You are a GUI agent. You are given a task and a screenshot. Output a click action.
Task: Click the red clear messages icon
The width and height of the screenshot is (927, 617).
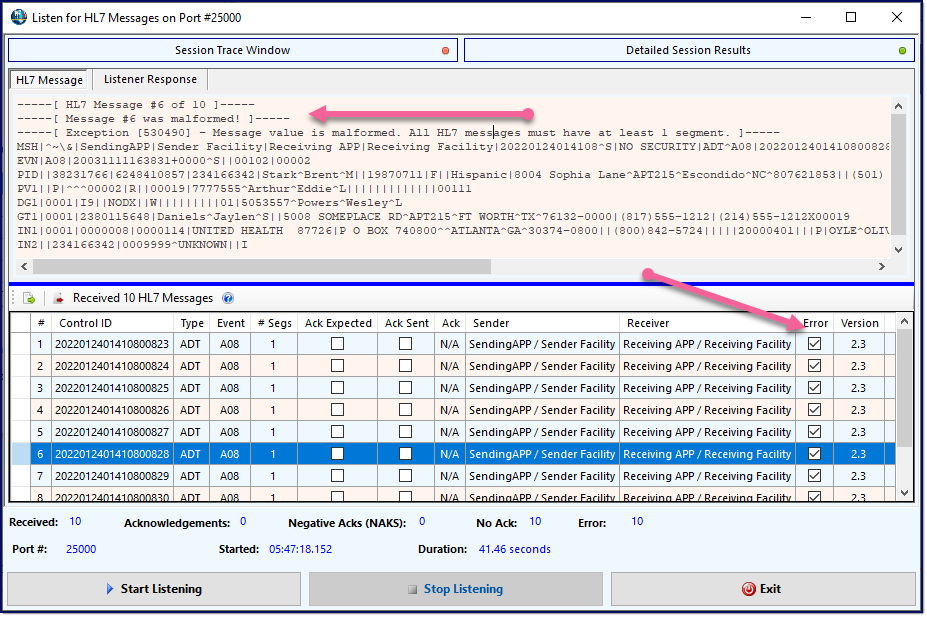[x=59, y=298]
